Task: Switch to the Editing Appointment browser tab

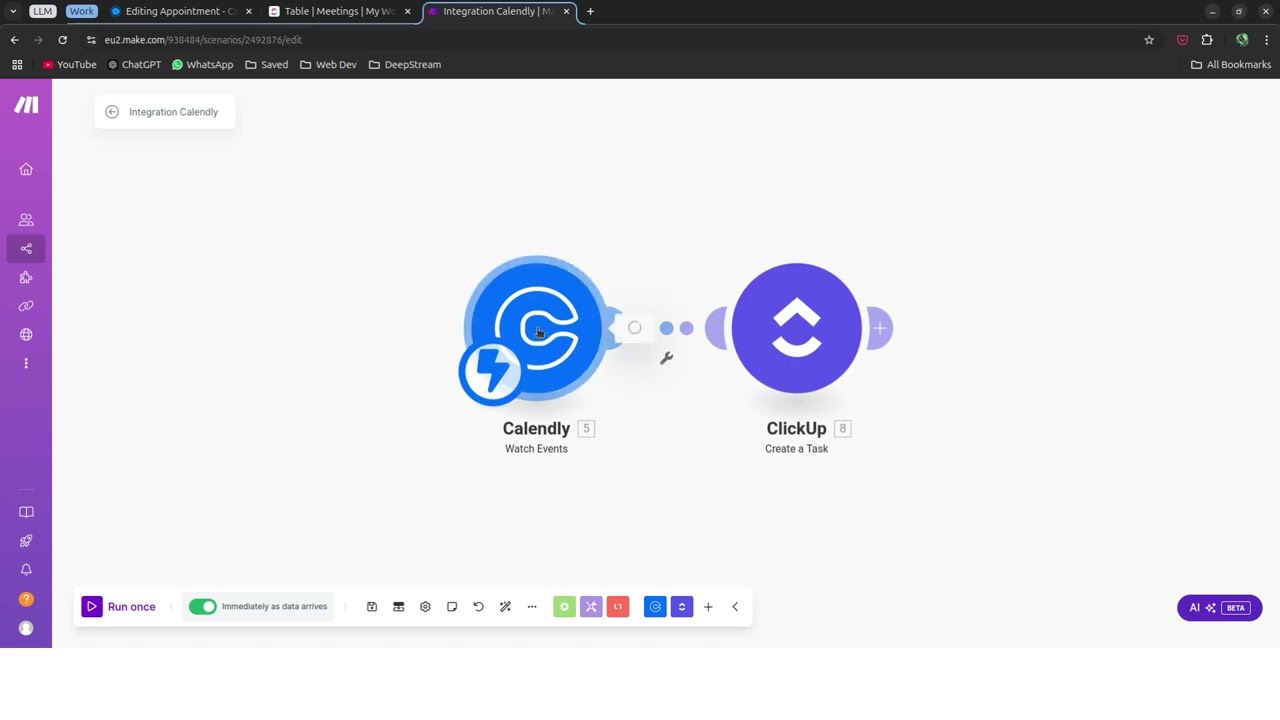Action: pos(180,11)
